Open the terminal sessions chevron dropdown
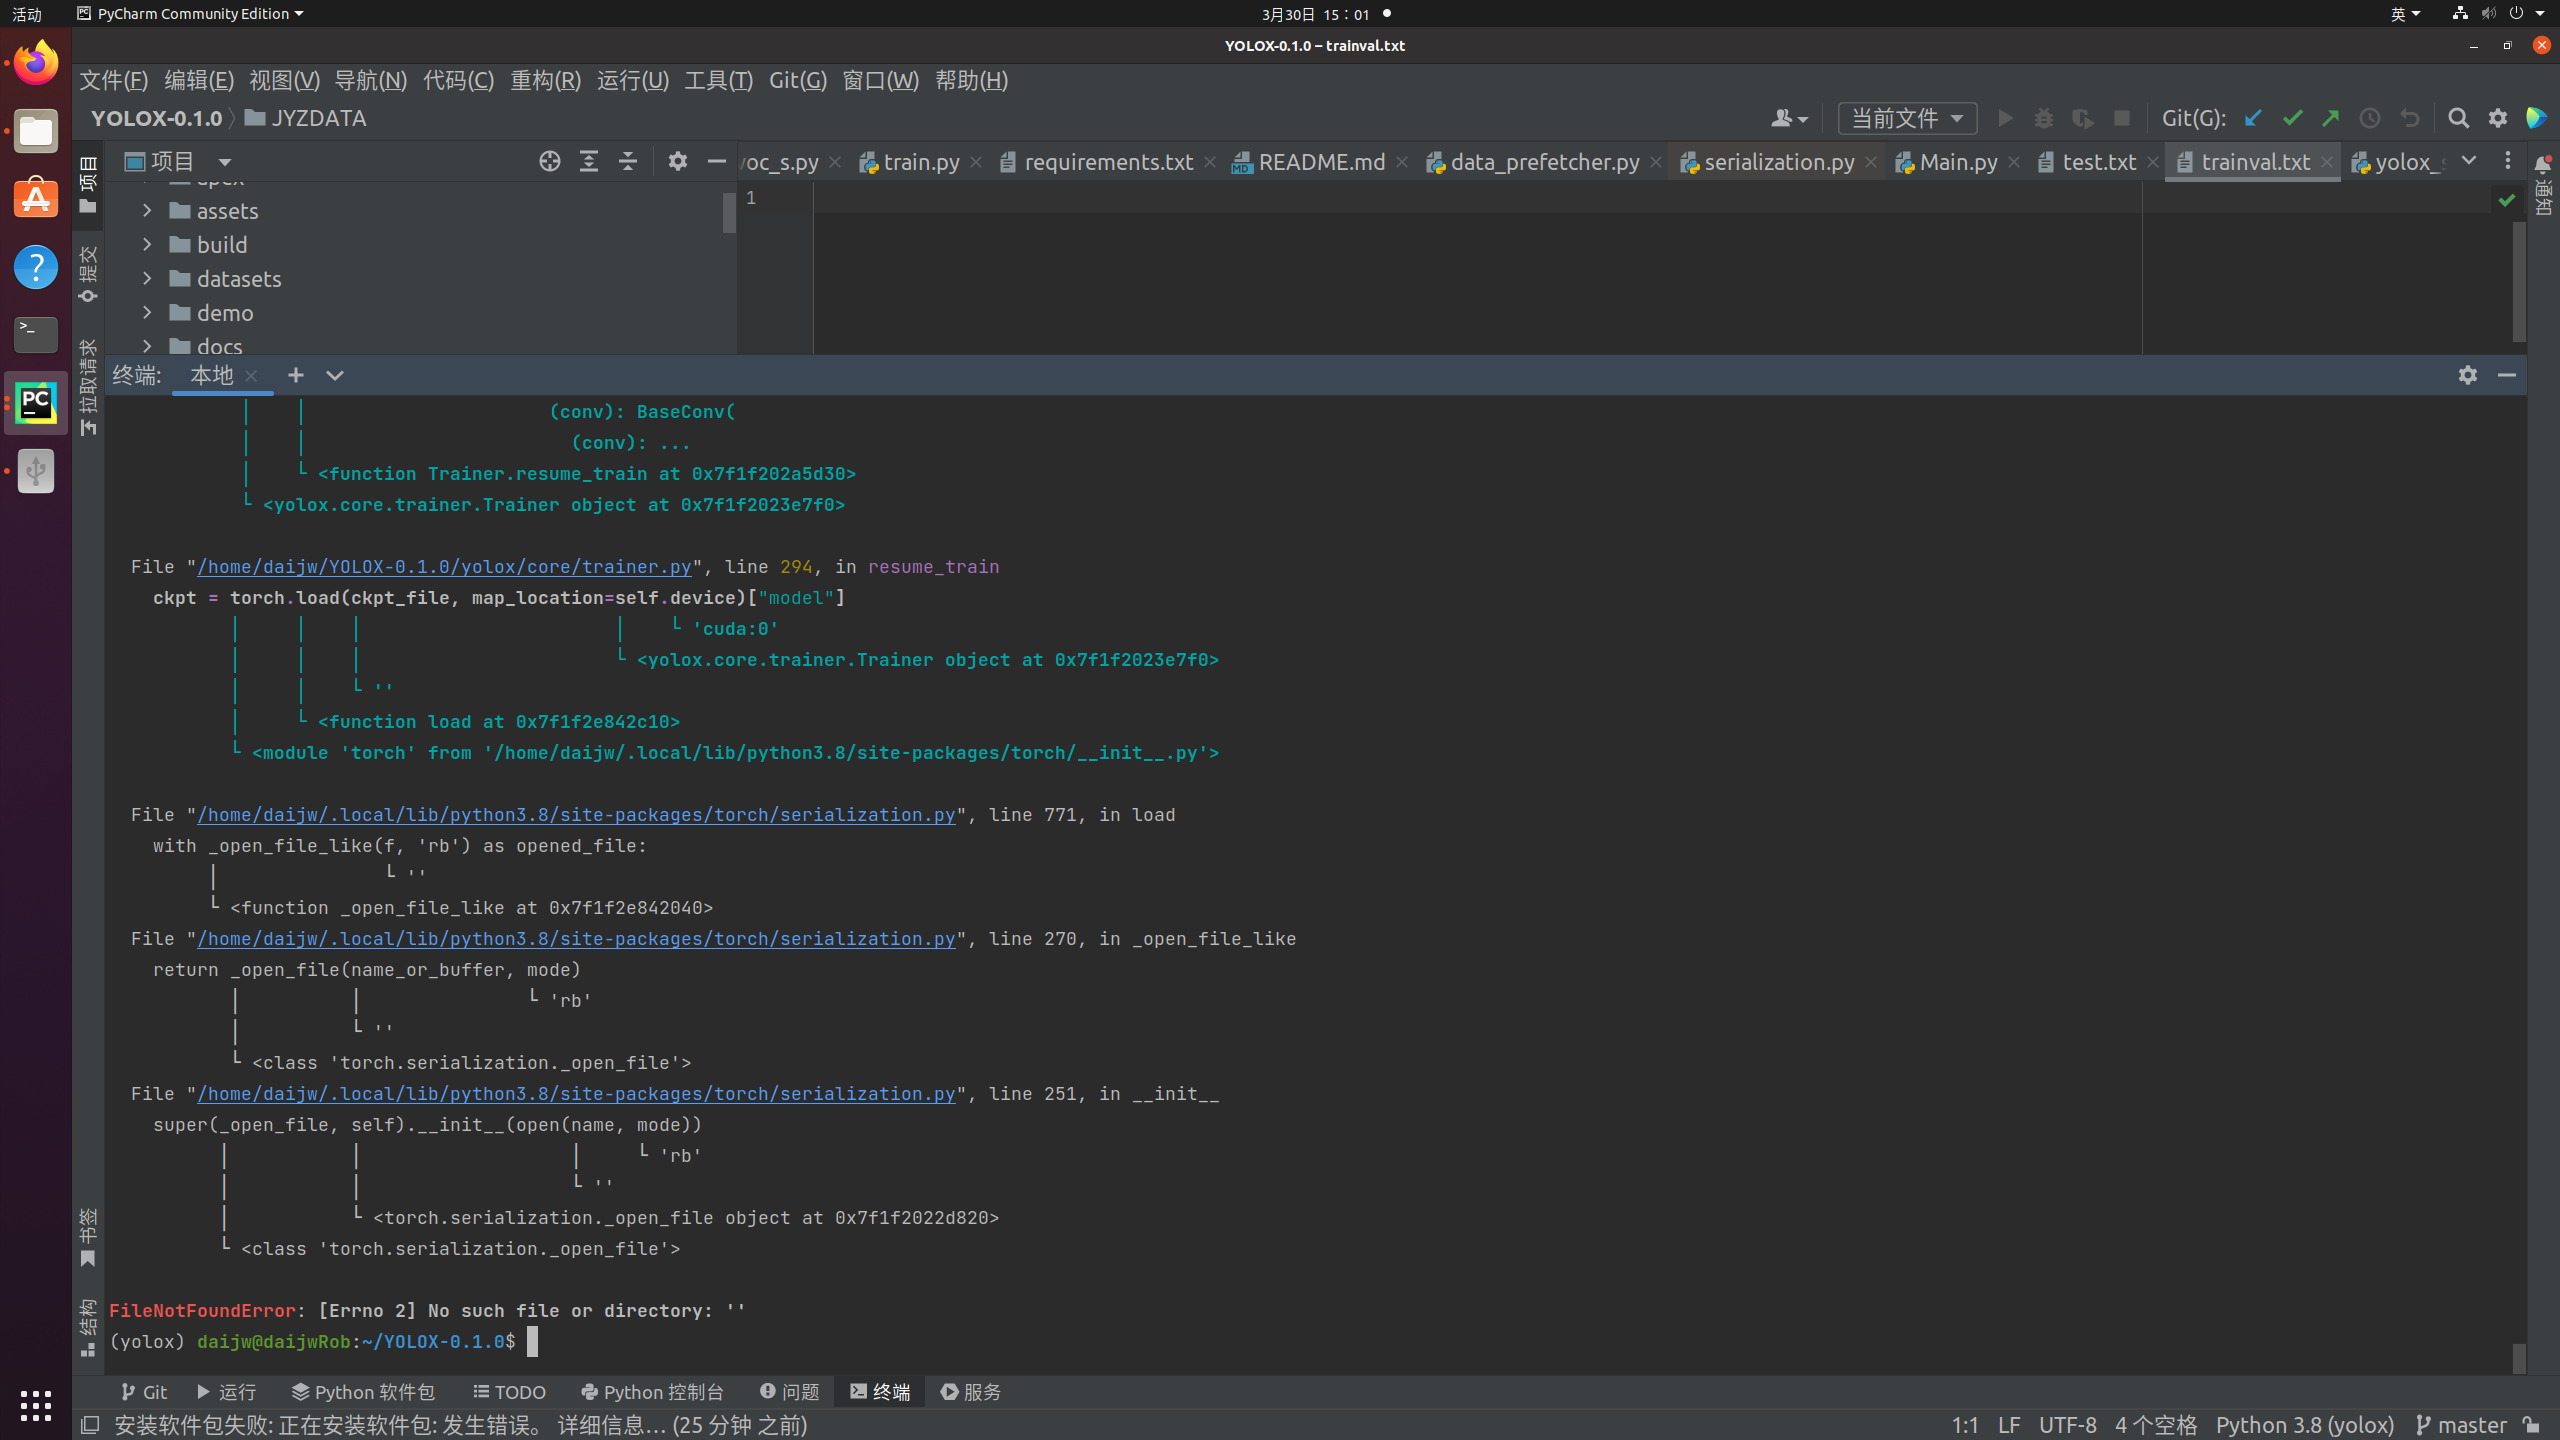Viewport: 2560px width, 1440px height. (x=334, y=375)
